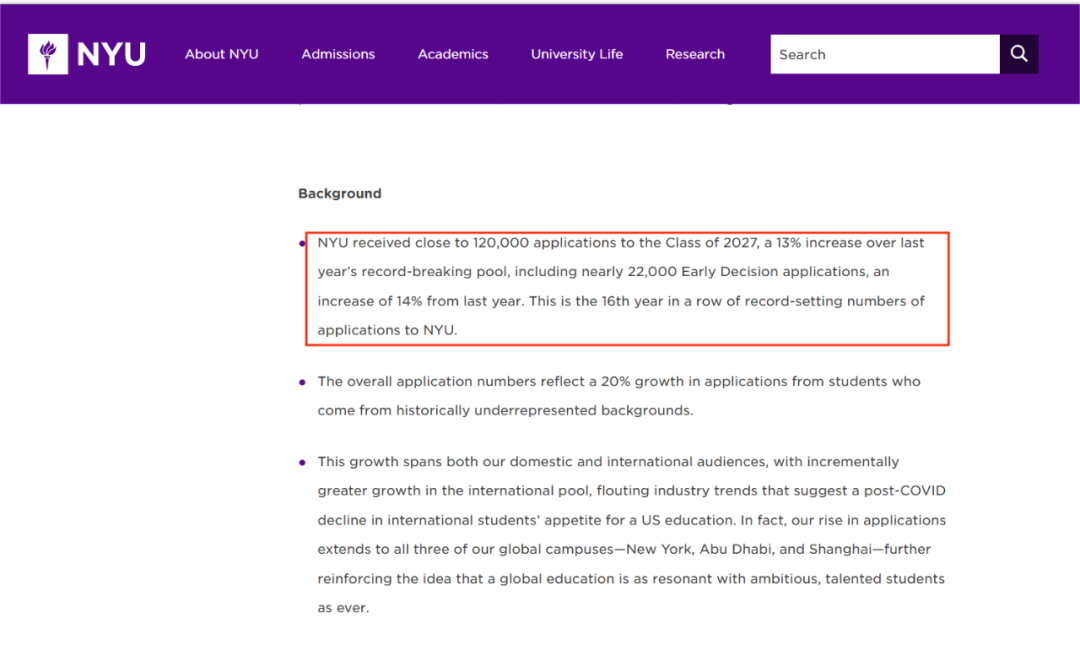1080x656 pixels.
Task: Open the Admissions menu
Action: (x=338, y=54)
